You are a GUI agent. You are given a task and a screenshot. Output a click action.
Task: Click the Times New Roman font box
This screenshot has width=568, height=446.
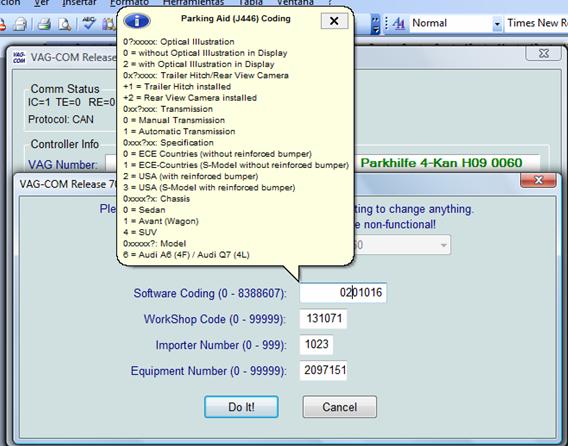click(536, 24)
